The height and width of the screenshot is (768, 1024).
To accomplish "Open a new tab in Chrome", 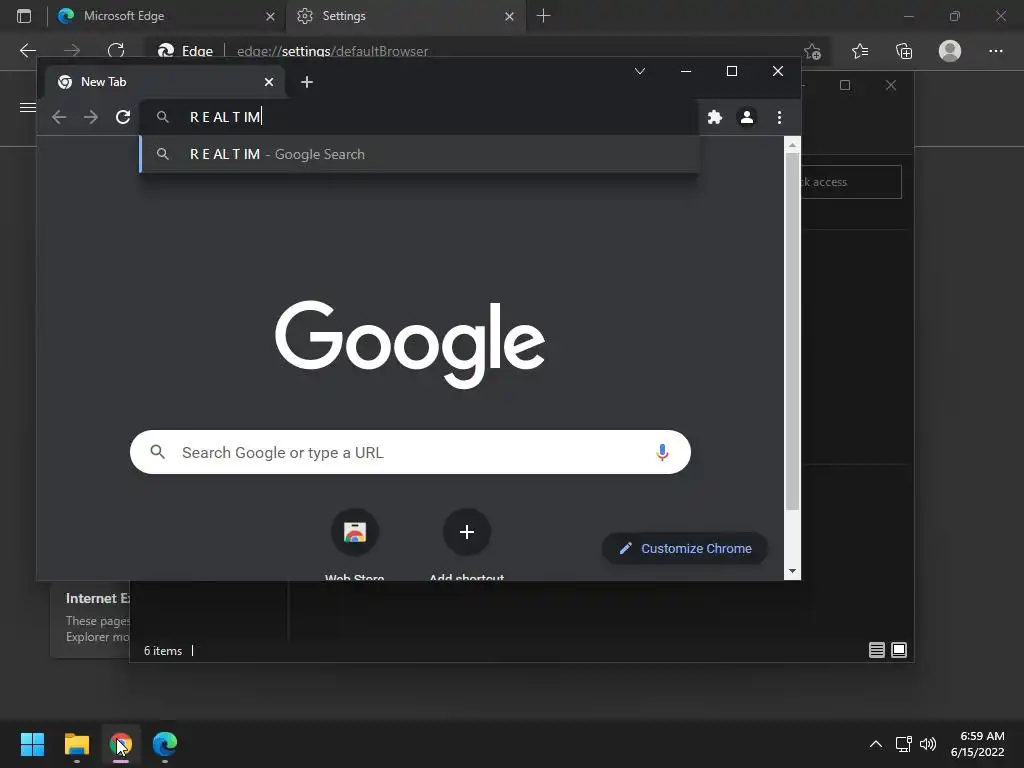I will 307,82.
